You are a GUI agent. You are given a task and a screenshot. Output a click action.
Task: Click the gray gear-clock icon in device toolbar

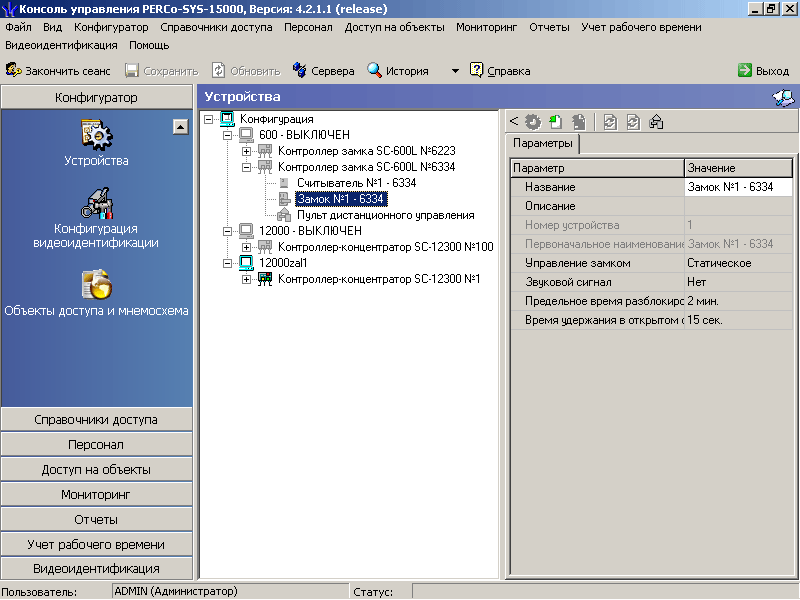[x=533, y=122]
